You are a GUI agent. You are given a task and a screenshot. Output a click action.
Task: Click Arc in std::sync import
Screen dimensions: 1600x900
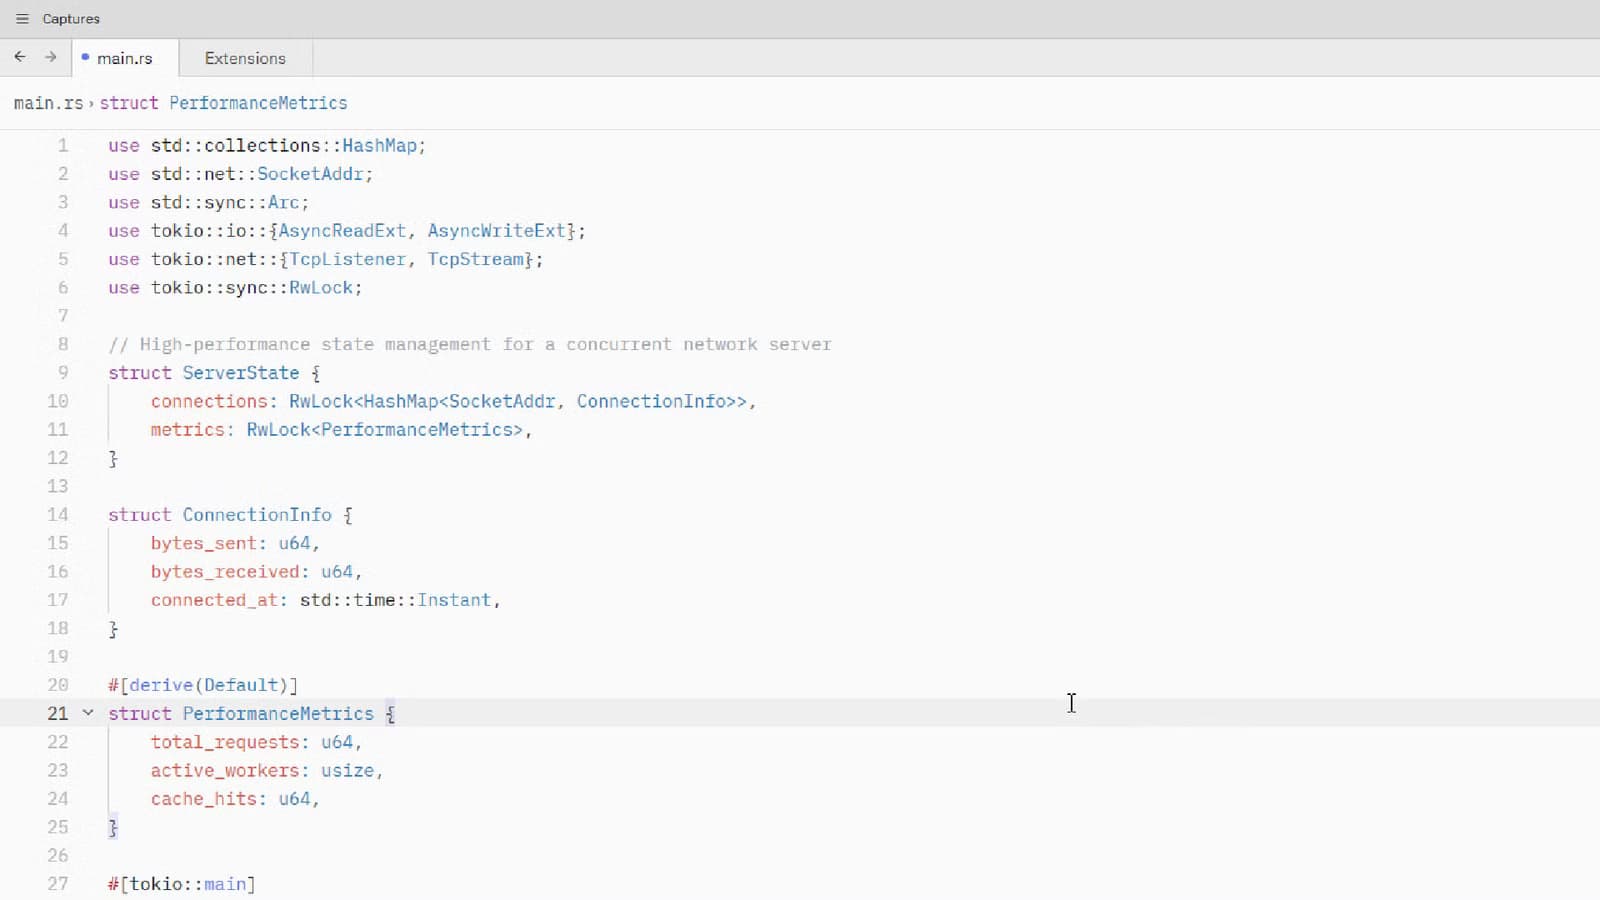[x=283, y=202]
